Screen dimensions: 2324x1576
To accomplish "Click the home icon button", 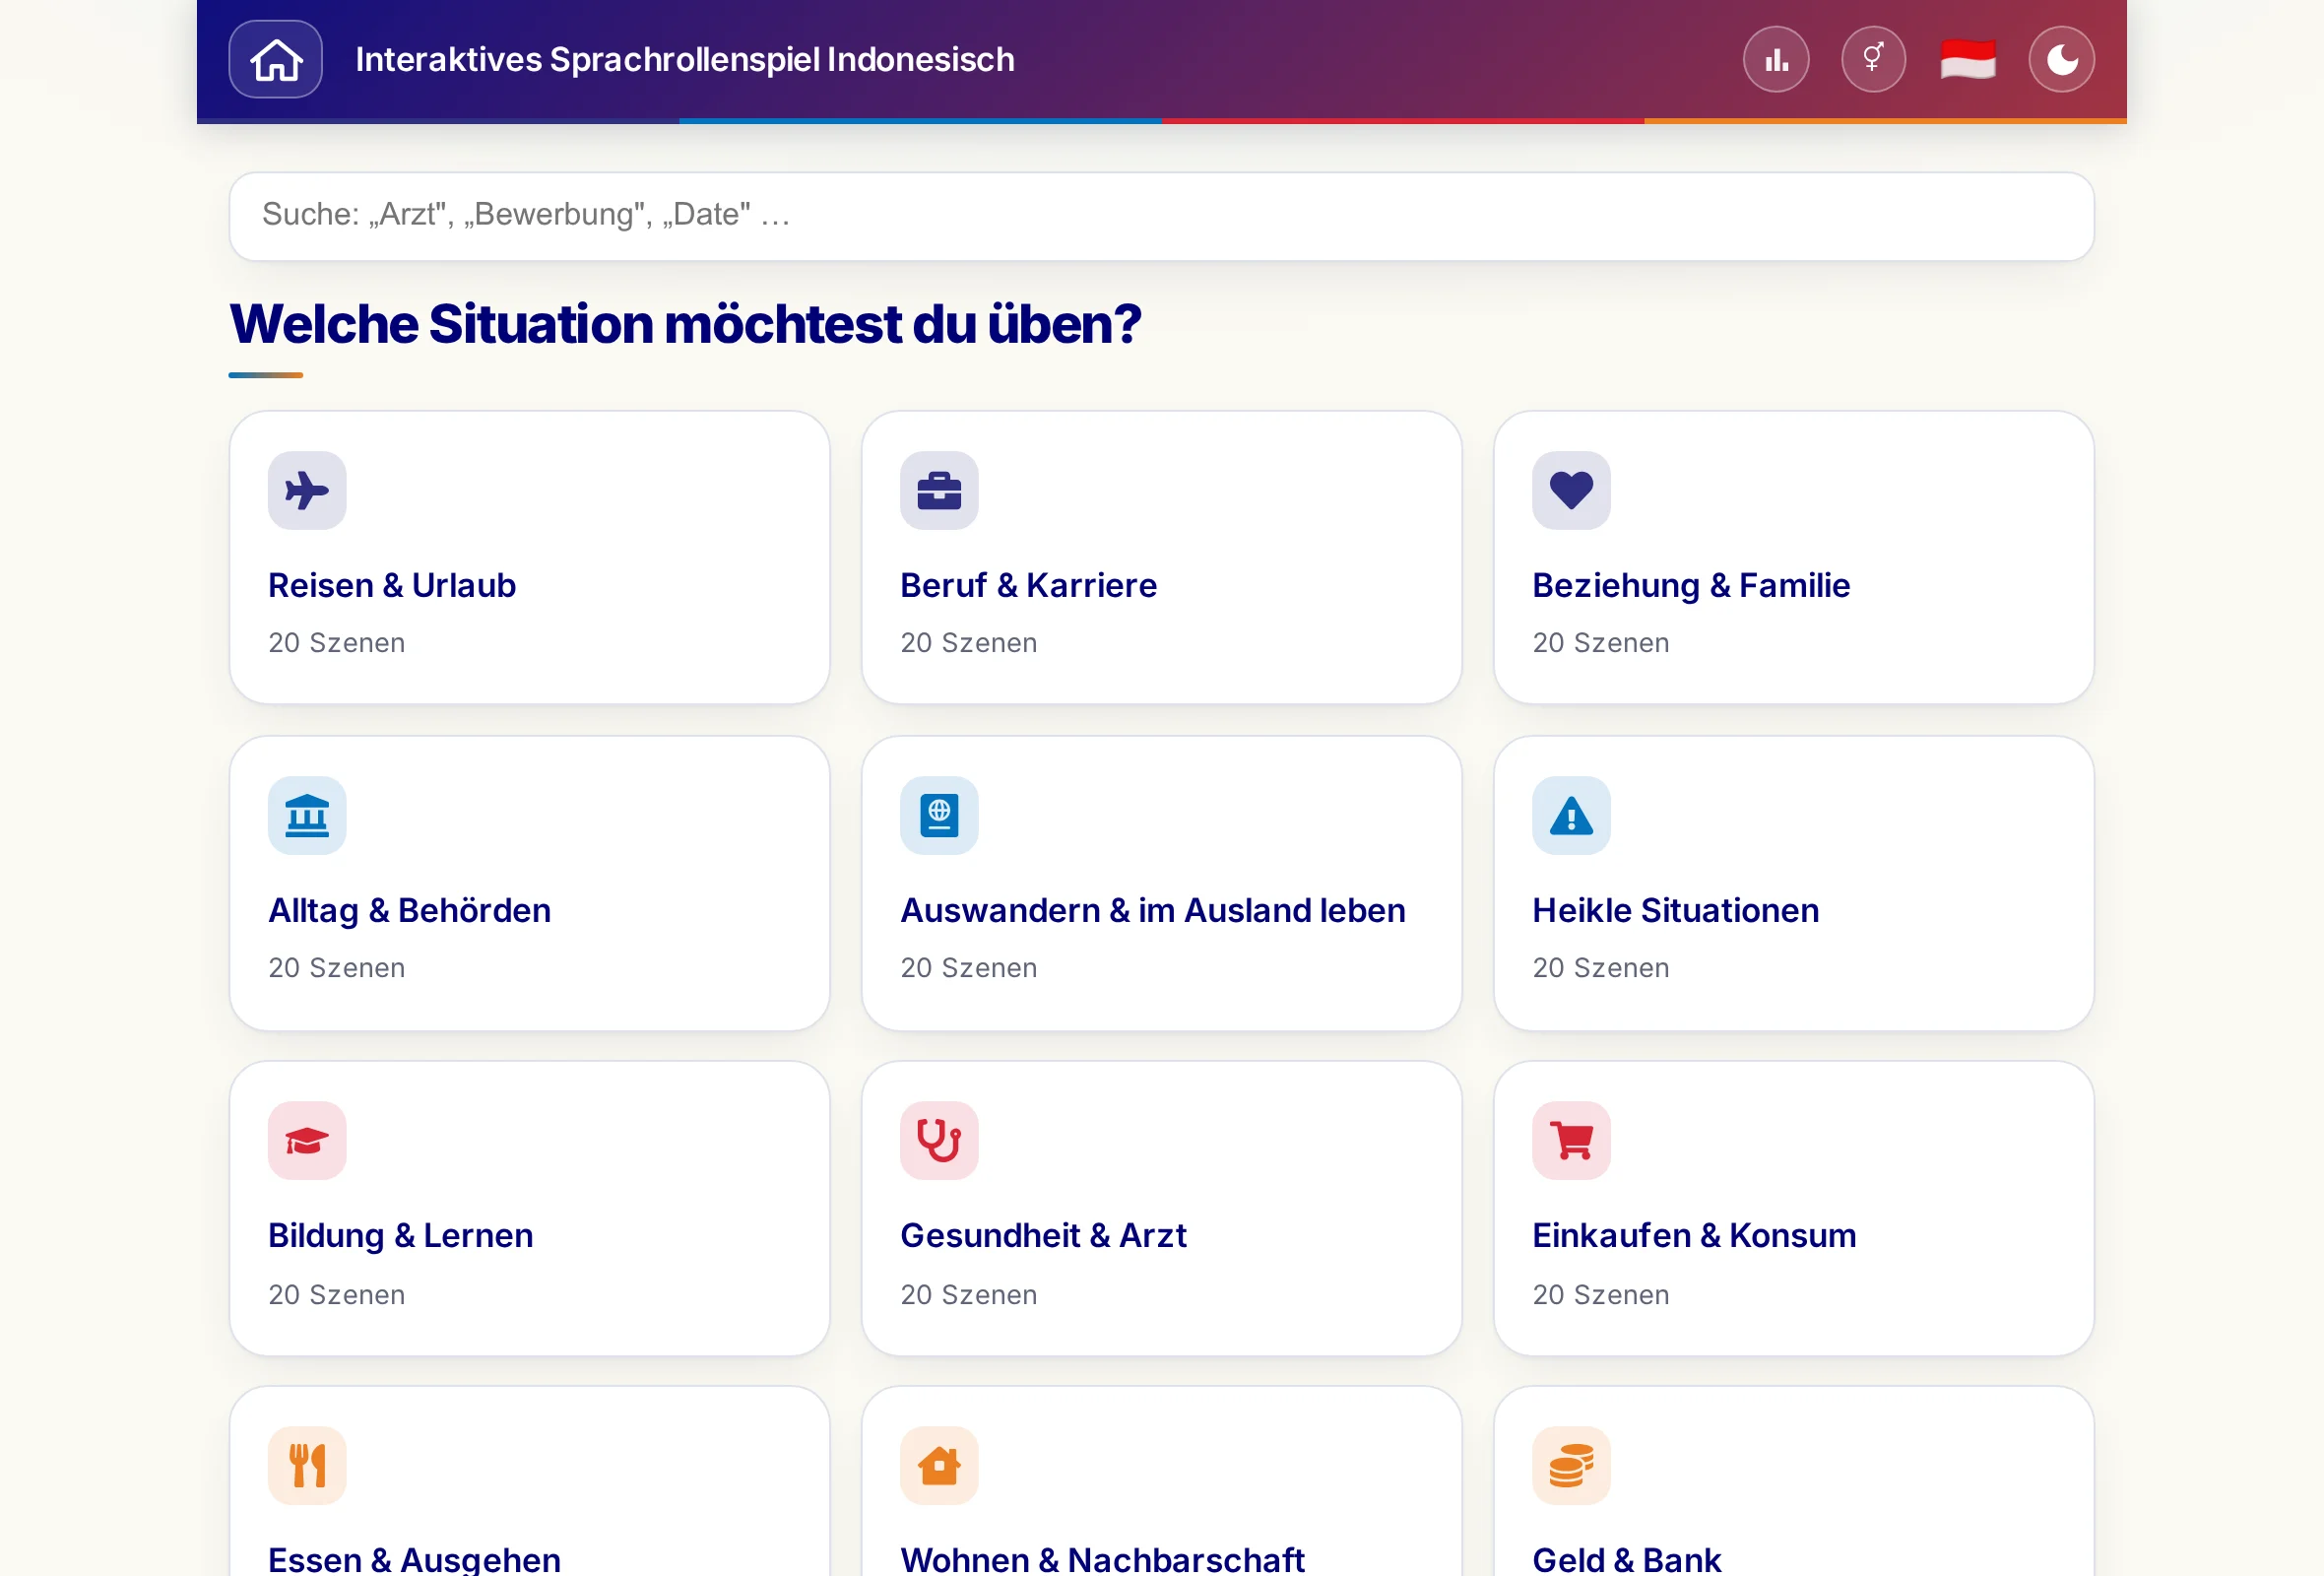I will [x=275, y=60].
